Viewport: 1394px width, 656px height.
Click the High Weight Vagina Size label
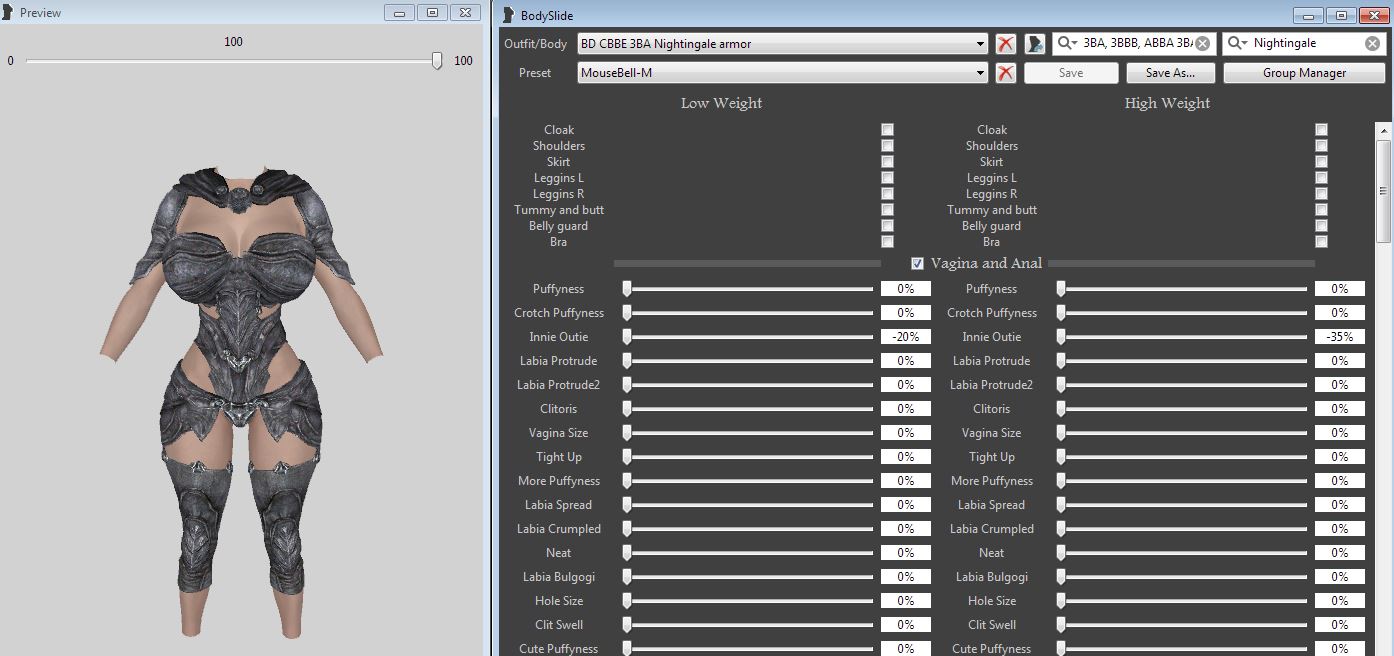pyautogui.click(x=992, y=433)
